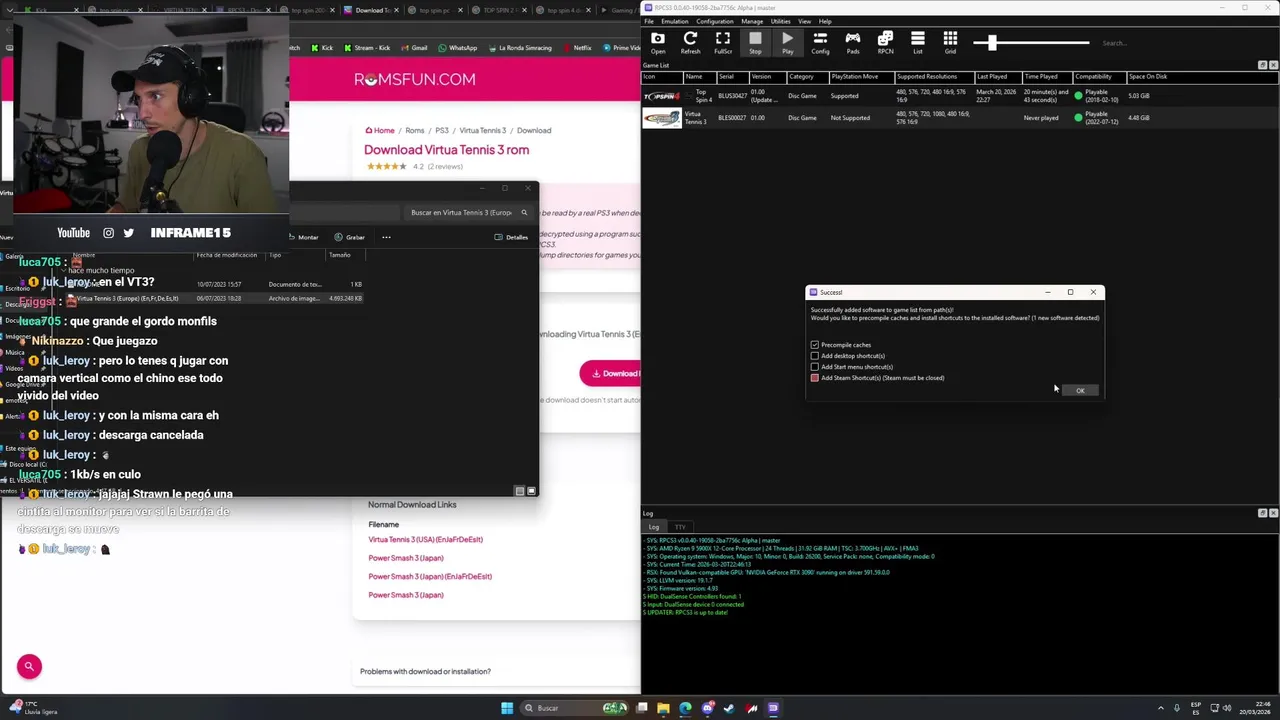Open the RPCN icon in toolbar
This screenshot has height=720, width=1280.
(x=885, y=43)
